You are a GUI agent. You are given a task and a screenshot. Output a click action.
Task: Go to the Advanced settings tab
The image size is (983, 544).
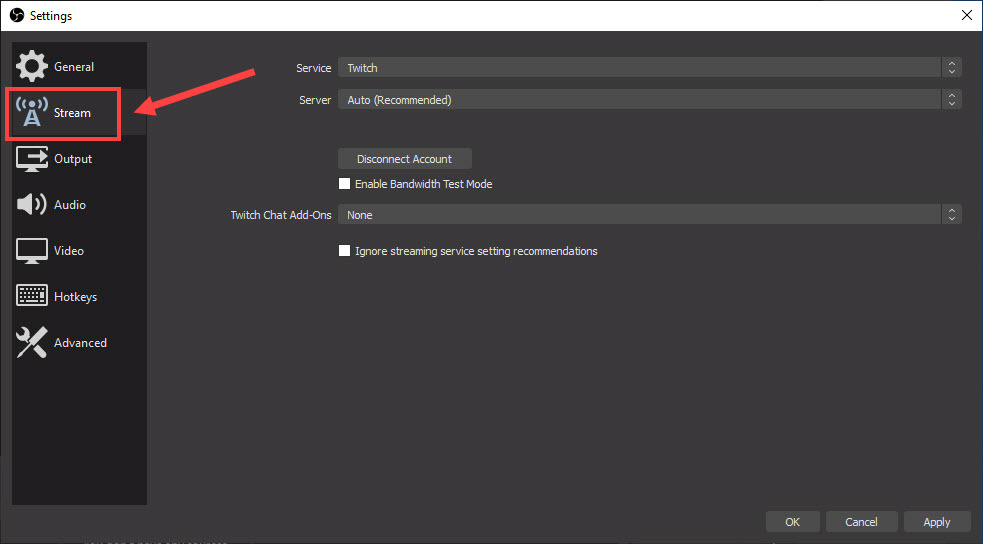[80, 343]
